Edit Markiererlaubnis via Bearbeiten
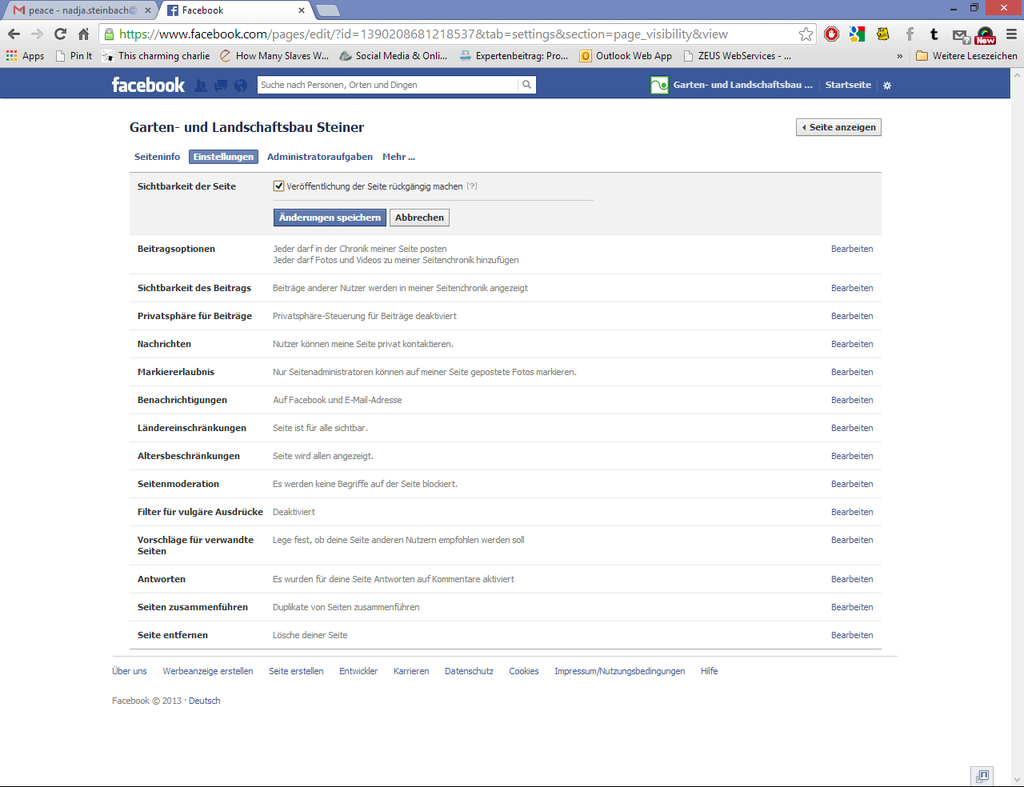 (x=852, y=372)
